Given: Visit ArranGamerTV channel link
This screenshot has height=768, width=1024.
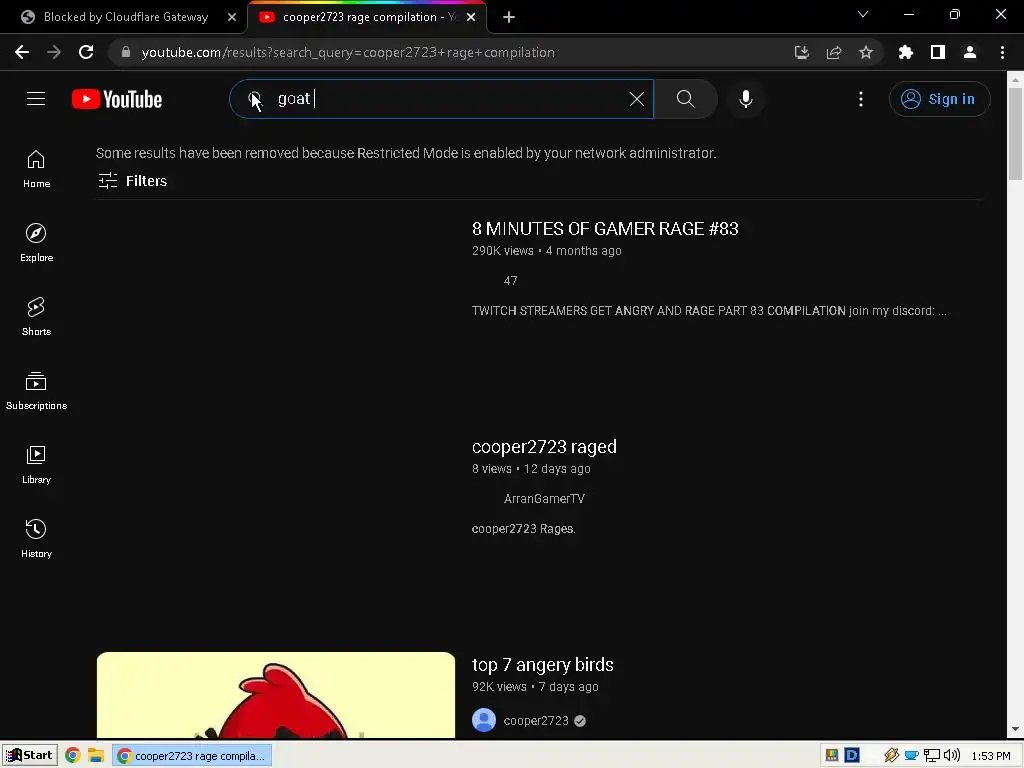Looking at the screenshot, I should click(544, 498).
